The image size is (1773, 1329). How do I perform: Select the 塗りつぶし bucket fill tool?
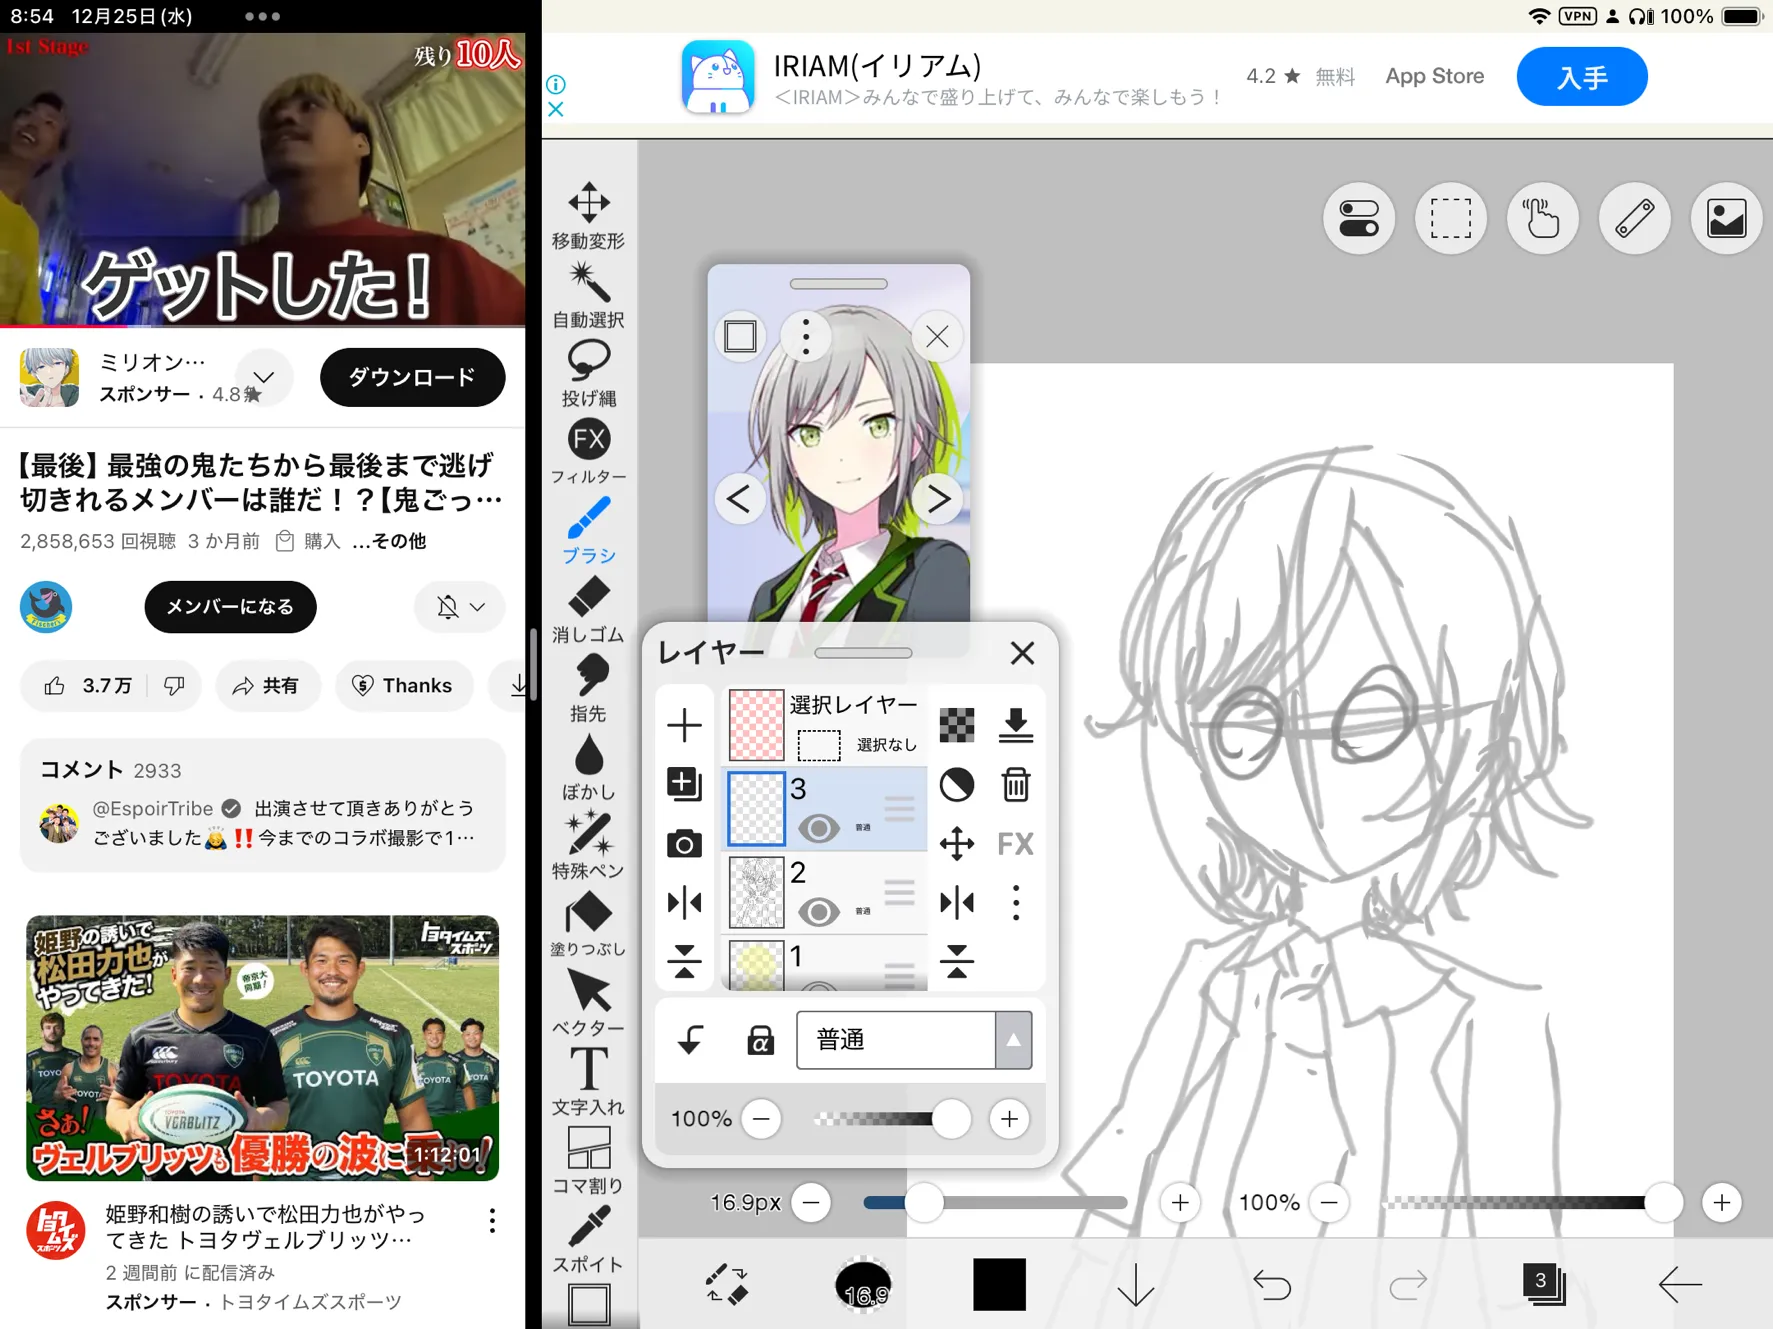click(x=589, y=925)
